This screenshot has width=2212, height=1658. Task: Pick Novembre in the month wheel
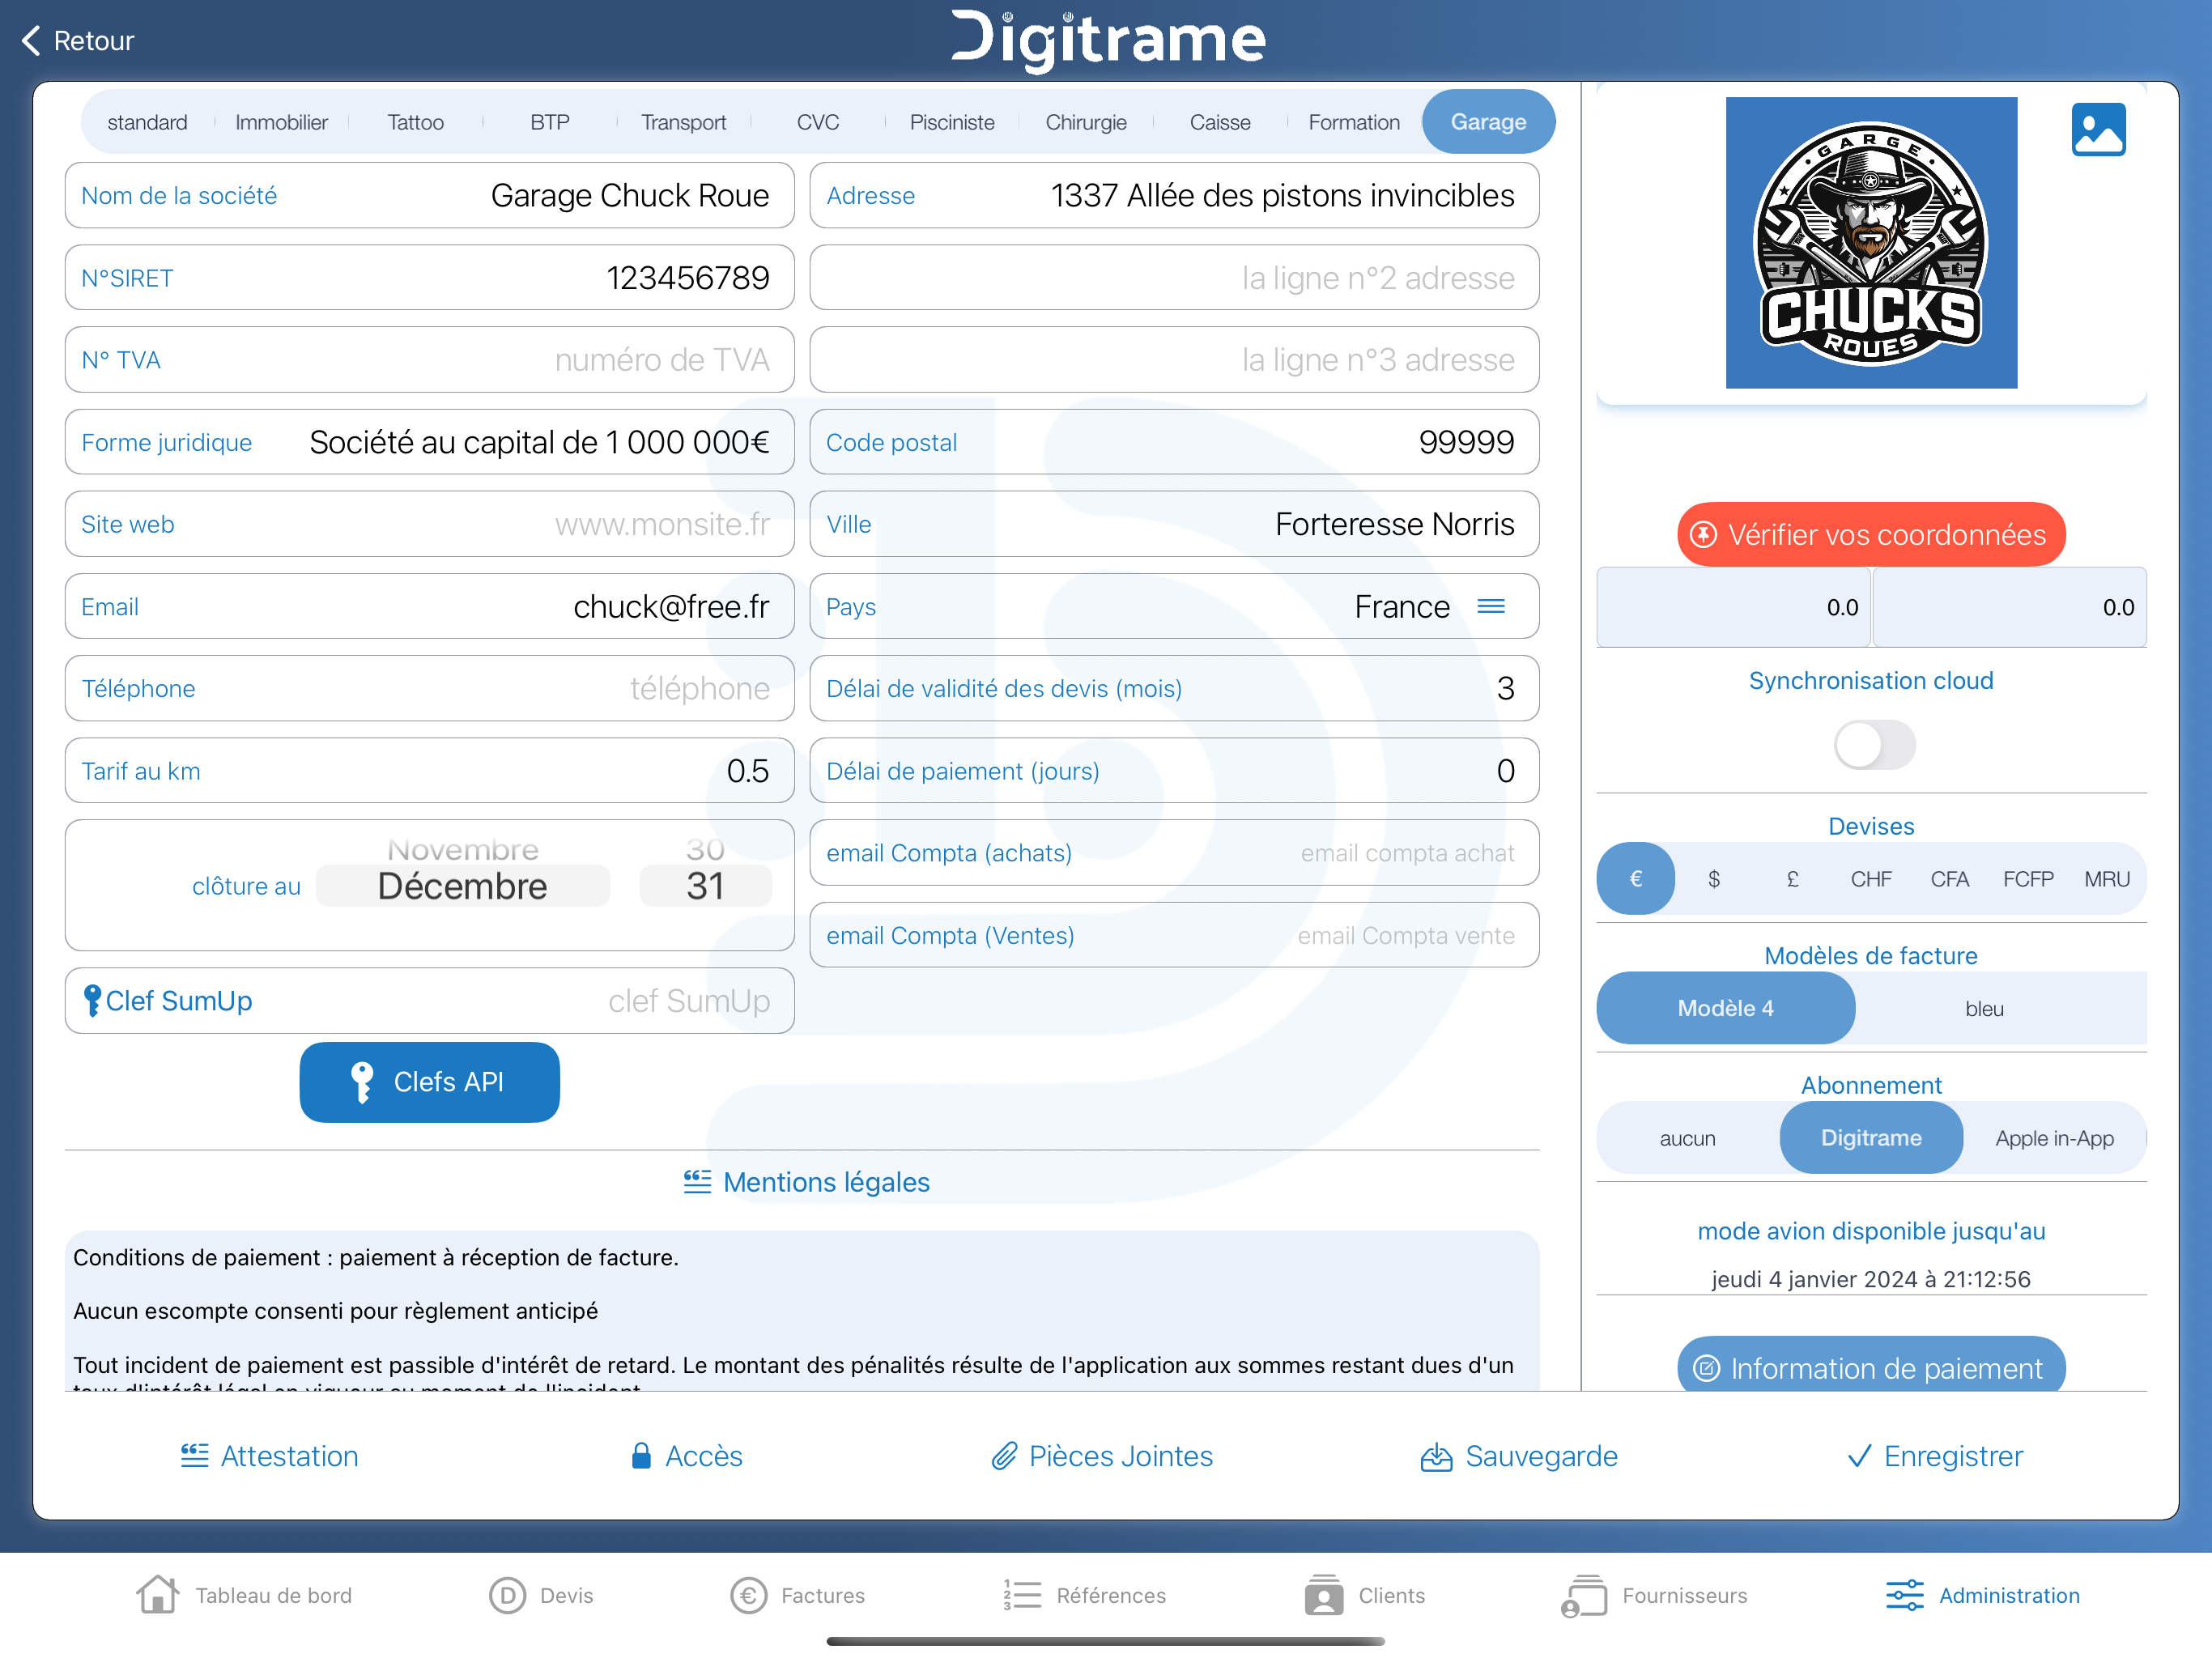click(462, 849)
